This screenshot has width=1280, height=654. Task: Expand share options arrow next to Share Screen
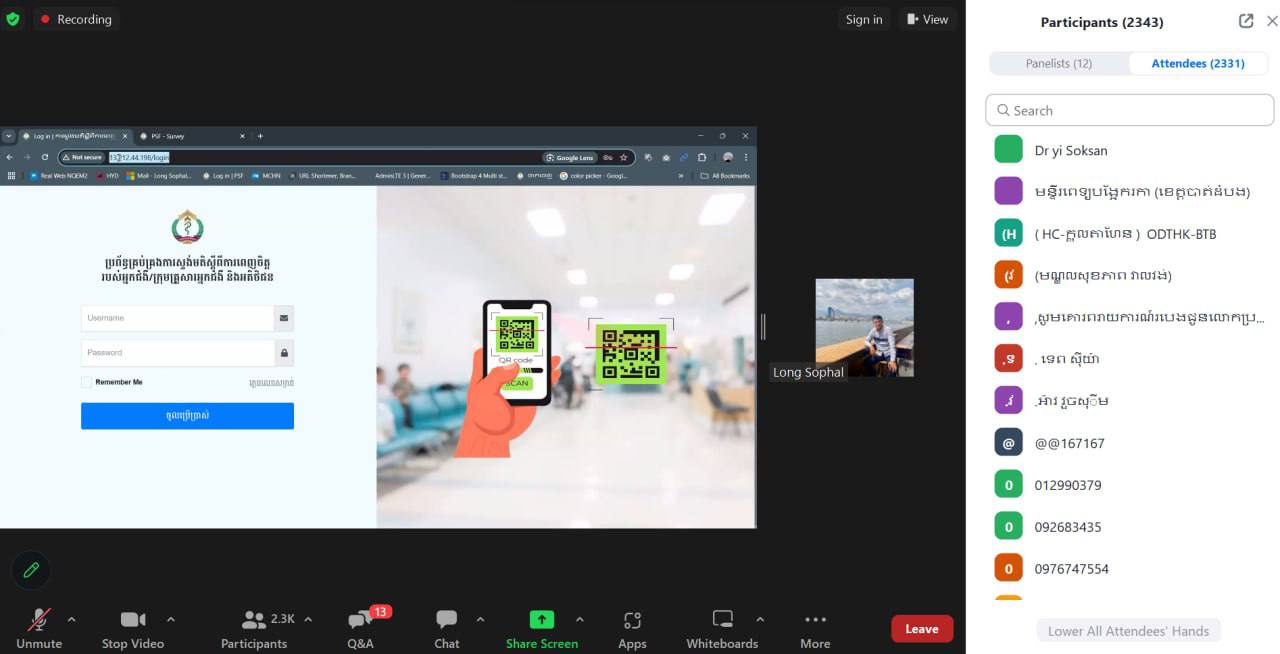click(x=579, y=619)
